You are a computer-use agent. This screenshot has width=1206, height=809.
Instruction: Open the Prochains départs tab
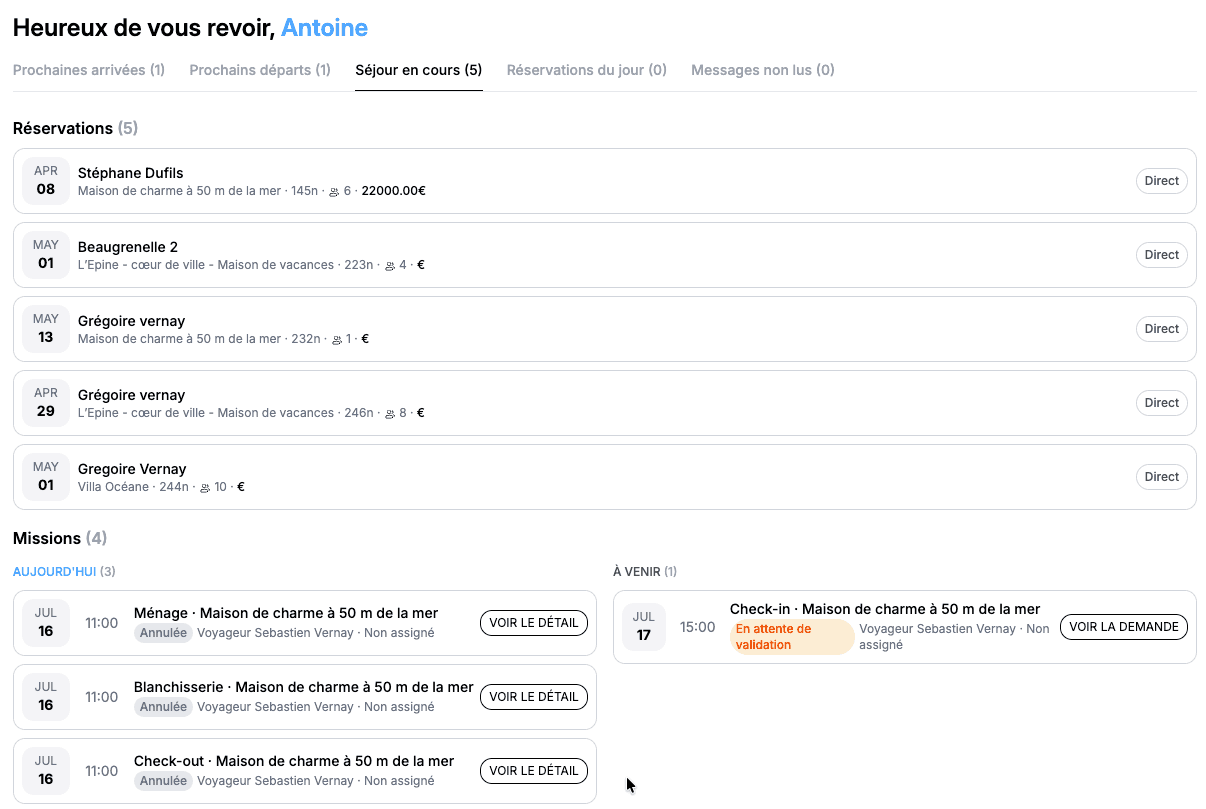click(x=260, y=70)
